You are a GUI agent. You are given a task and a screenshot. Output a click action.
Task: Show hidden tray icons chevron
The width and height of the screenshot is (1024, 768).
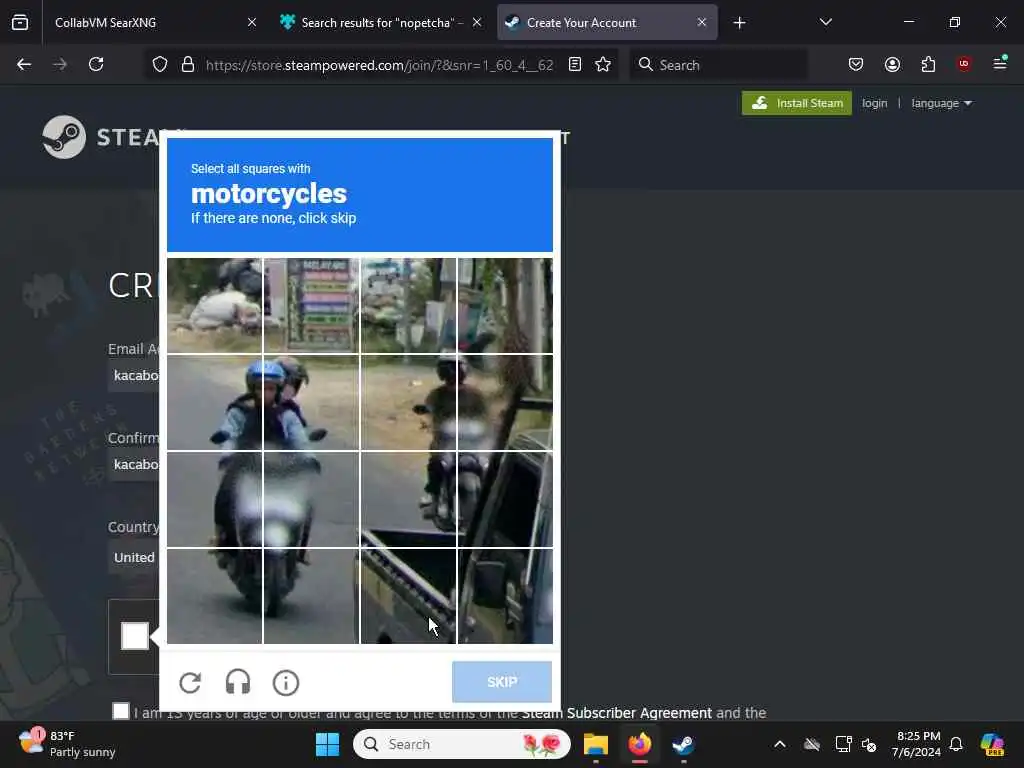780,744
